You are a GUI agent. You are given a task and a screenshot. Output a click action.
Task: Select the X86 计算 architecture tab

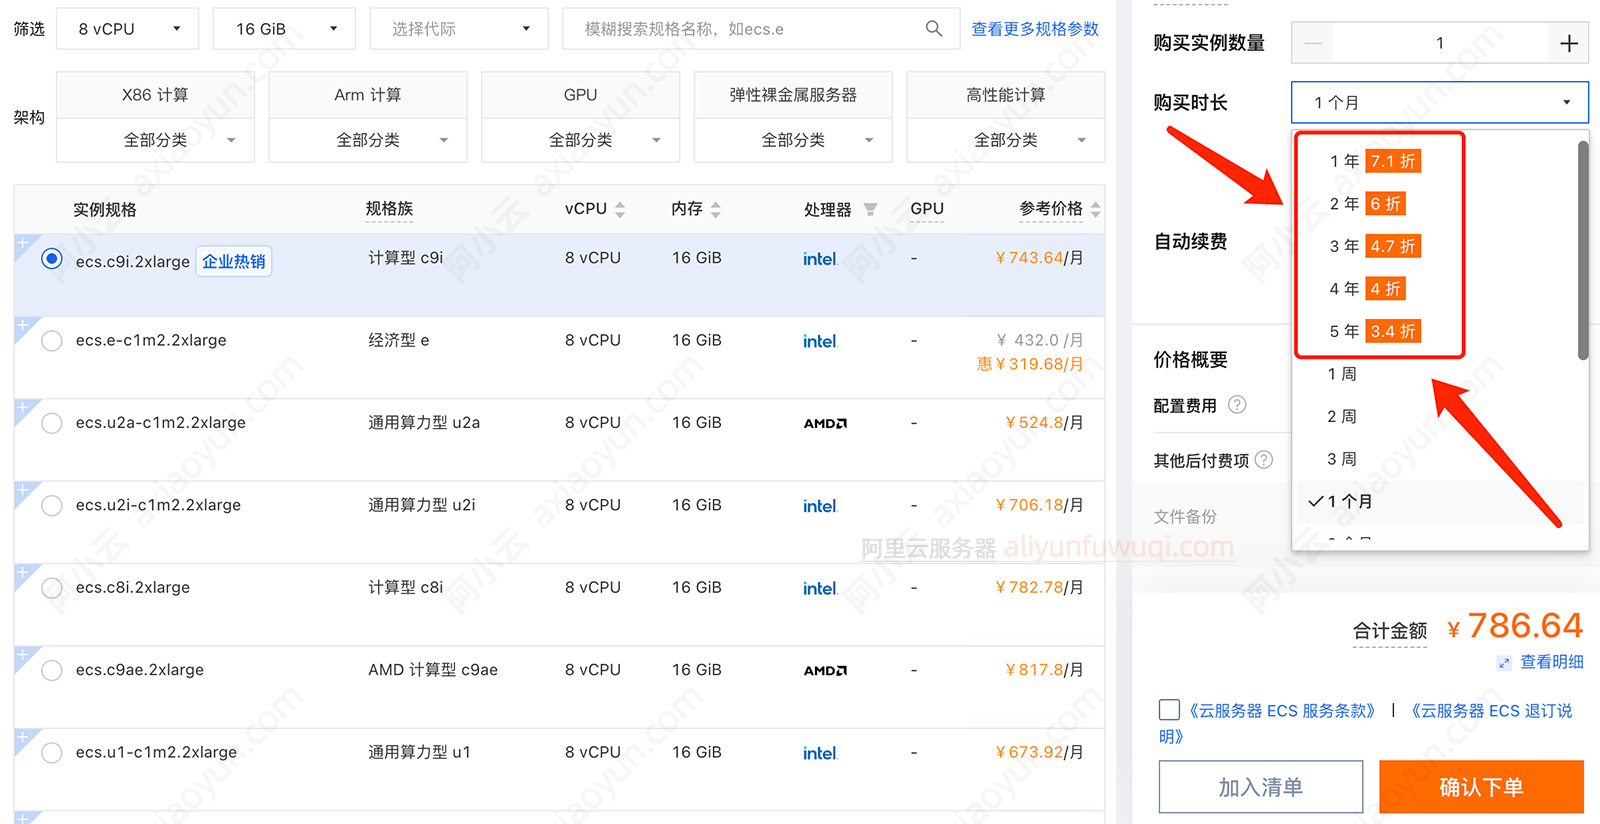pos(156,95)
